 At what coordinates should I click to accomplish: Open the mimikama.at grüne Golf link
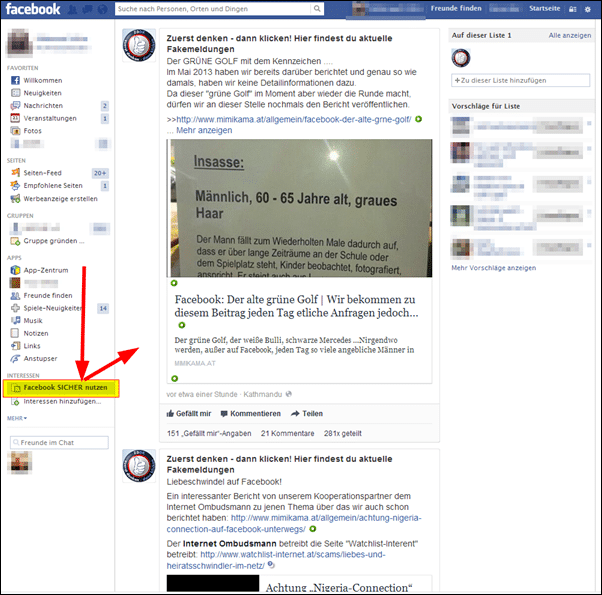point(294,119)
